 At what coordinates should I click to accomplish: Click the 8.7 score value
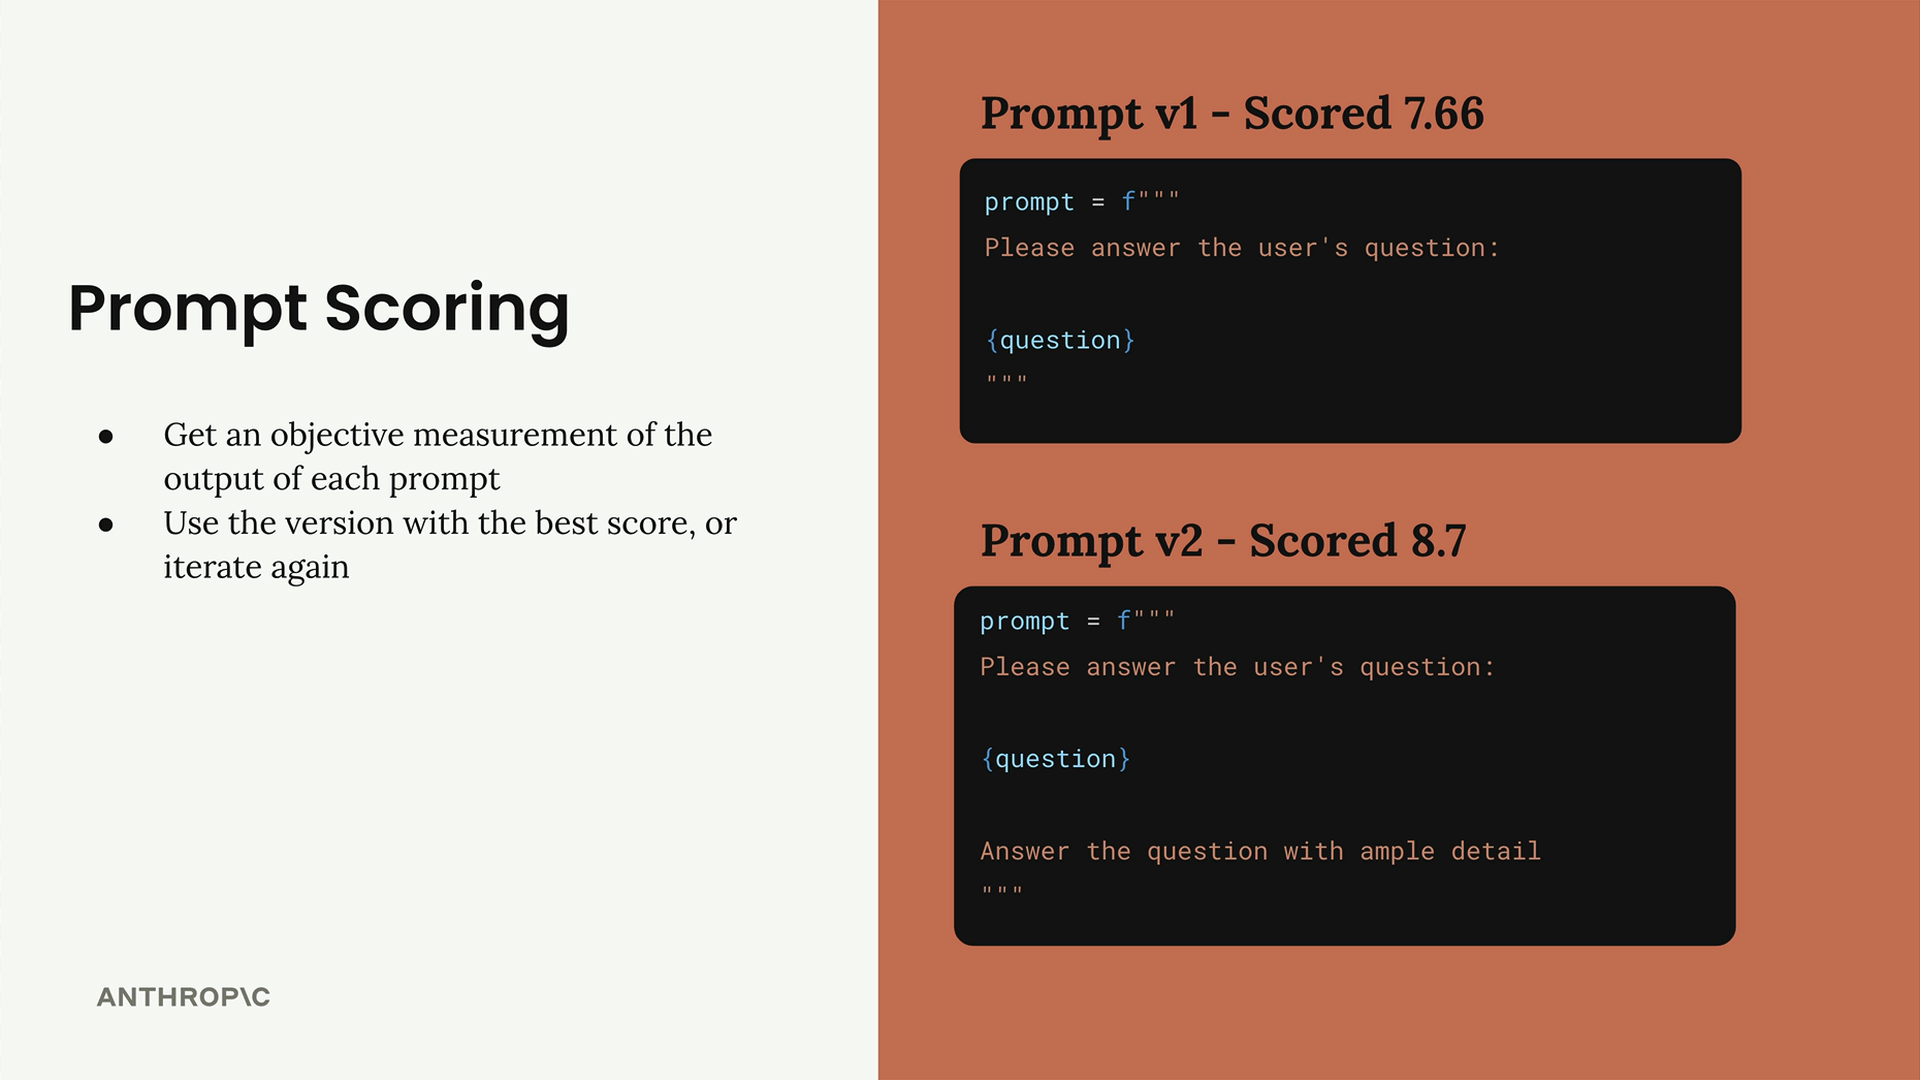click(1438, 541)
